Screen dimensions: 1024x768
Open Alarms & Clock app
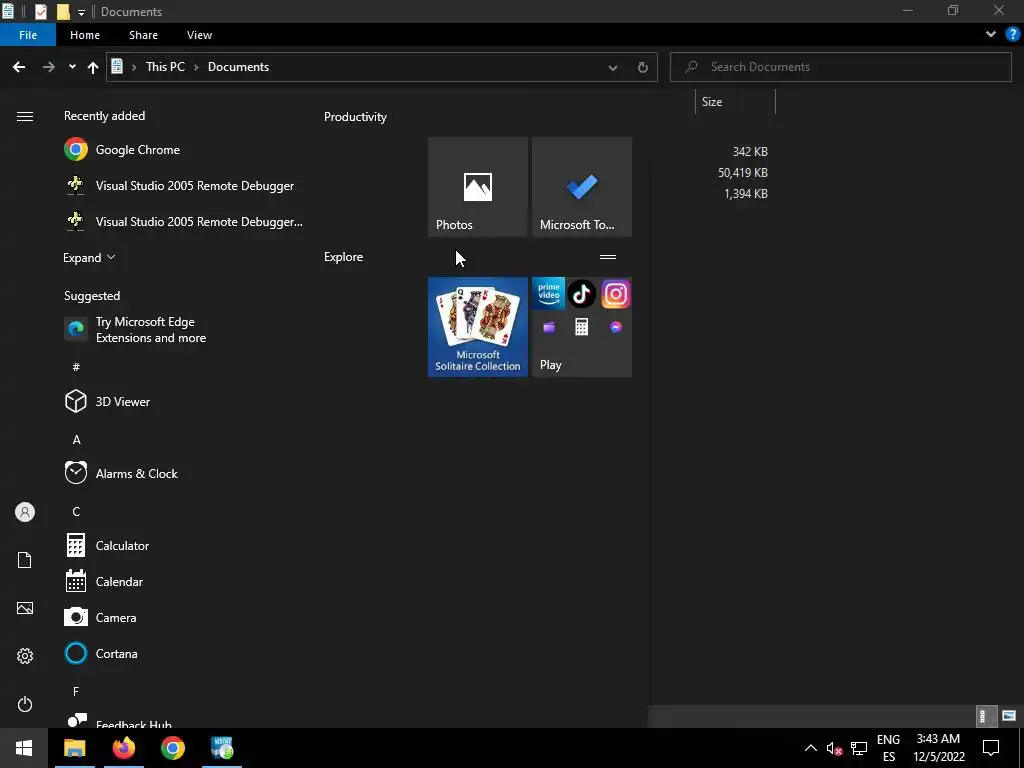pyautogui.click(x=183, y=473)
